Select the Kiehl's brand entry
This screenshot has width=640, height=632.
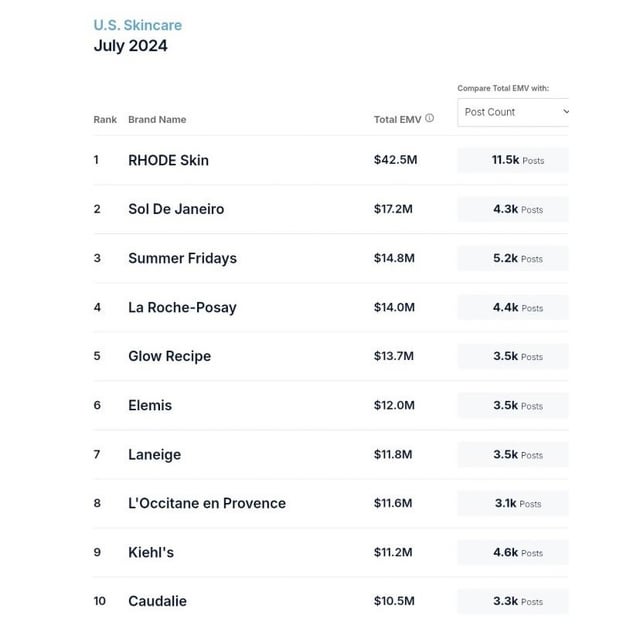(151, 552)
